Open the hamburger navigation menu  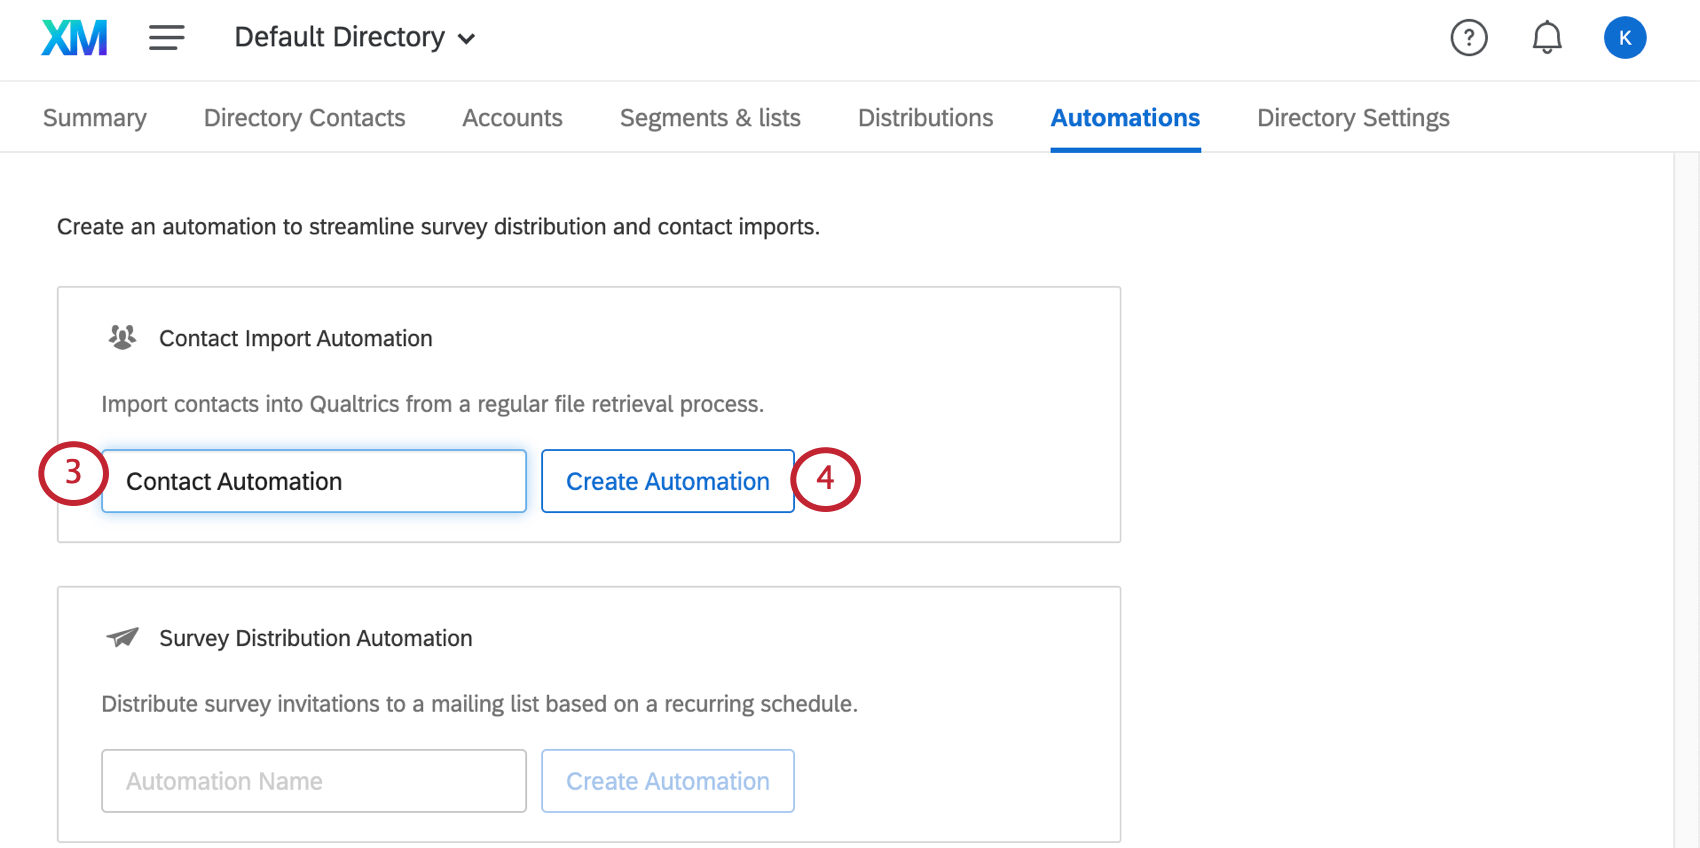(x=166, y=38)
